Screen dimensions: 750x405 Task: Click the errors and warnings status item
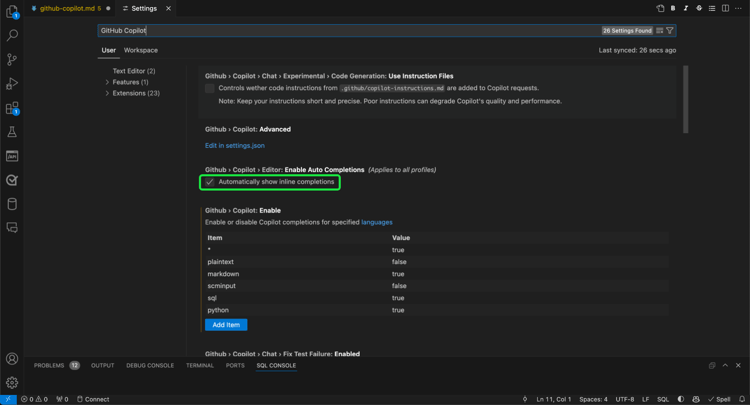[34, 399]
